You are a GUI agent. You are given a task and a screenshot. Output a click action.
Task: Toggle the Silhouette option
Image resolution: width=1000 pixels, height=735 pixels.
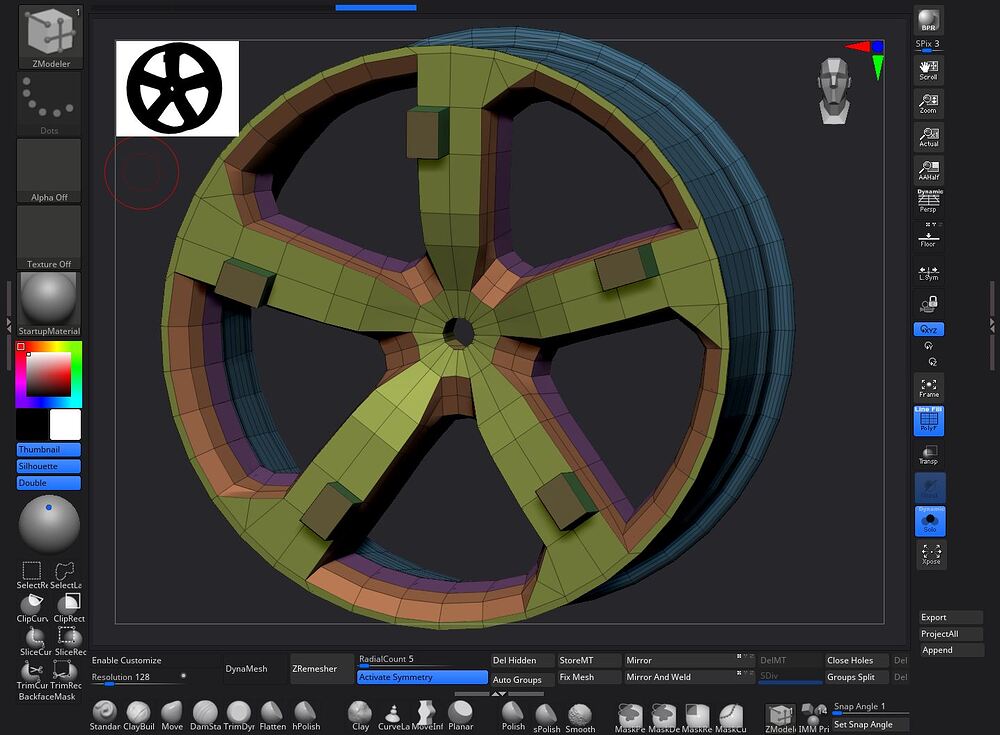pos(48,466)
